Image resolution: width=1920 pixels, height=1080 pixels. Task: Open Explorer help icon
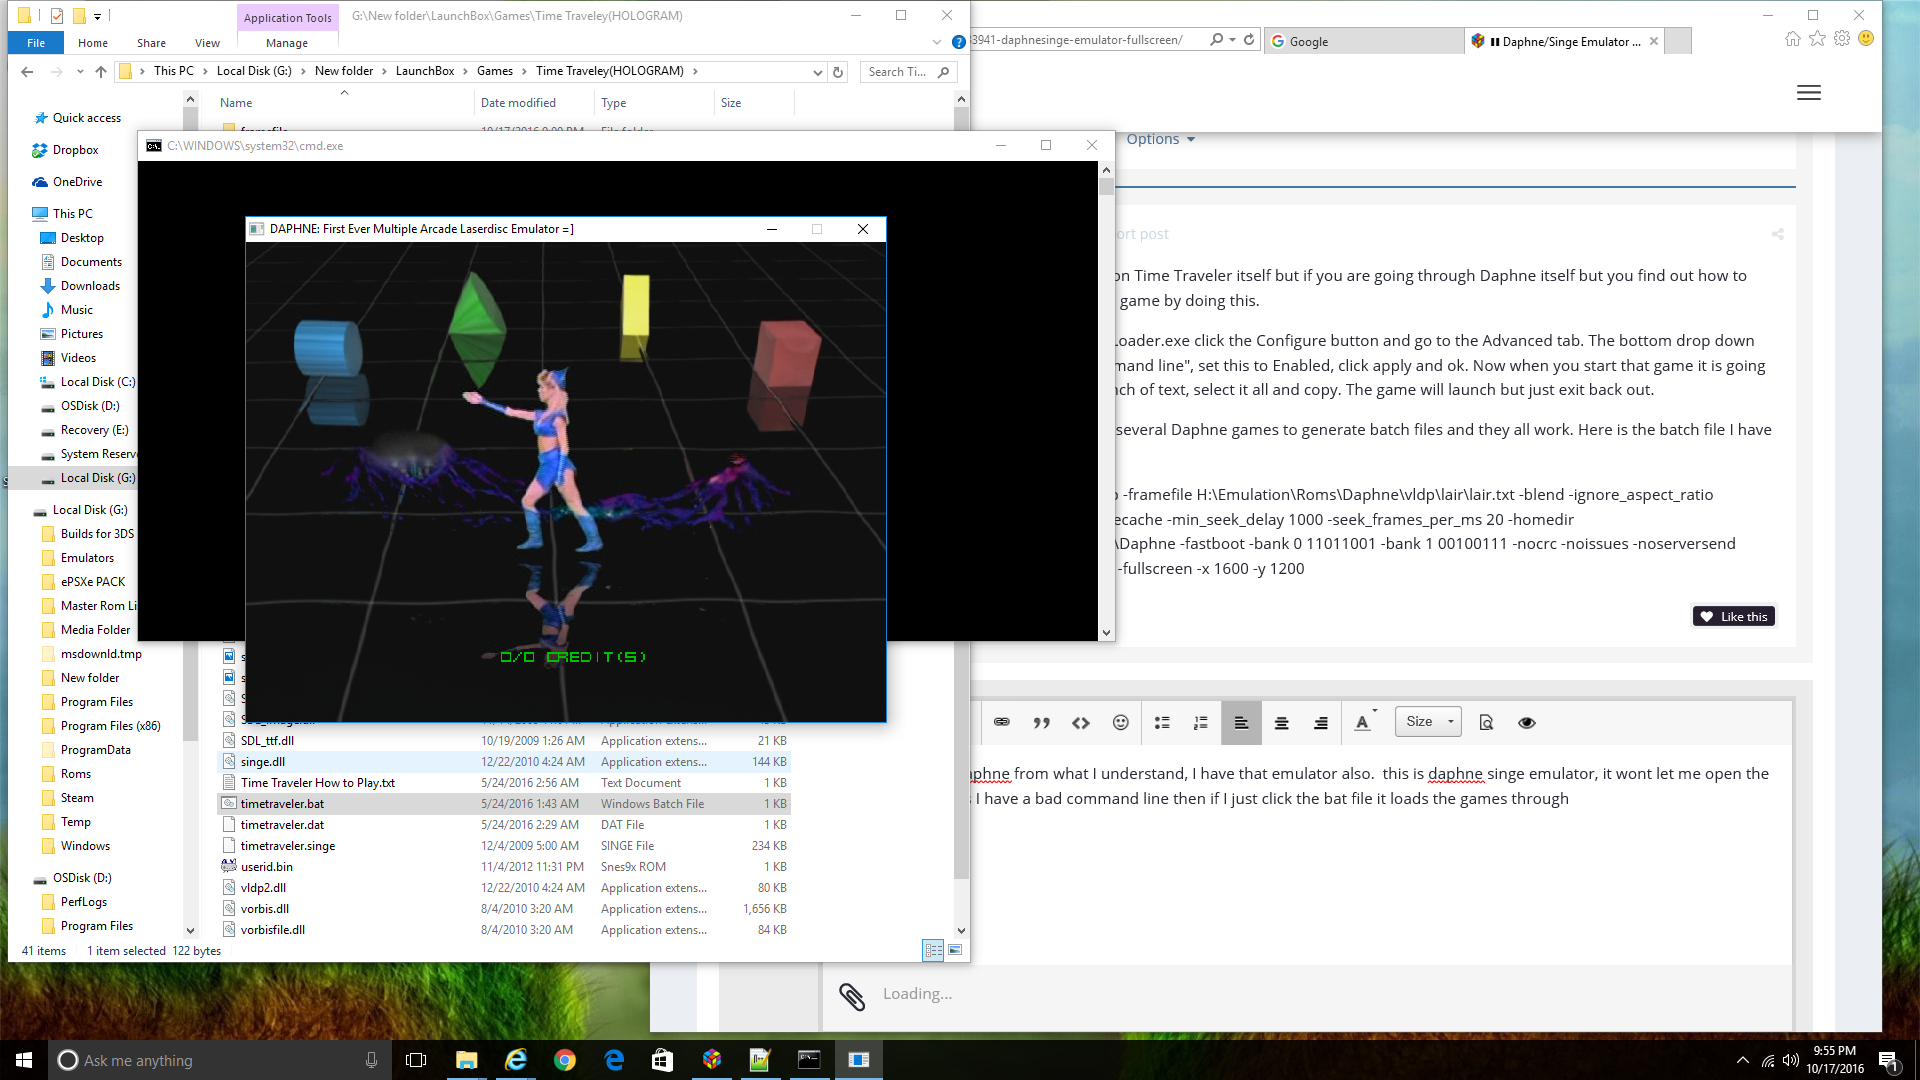click(958, 42)
